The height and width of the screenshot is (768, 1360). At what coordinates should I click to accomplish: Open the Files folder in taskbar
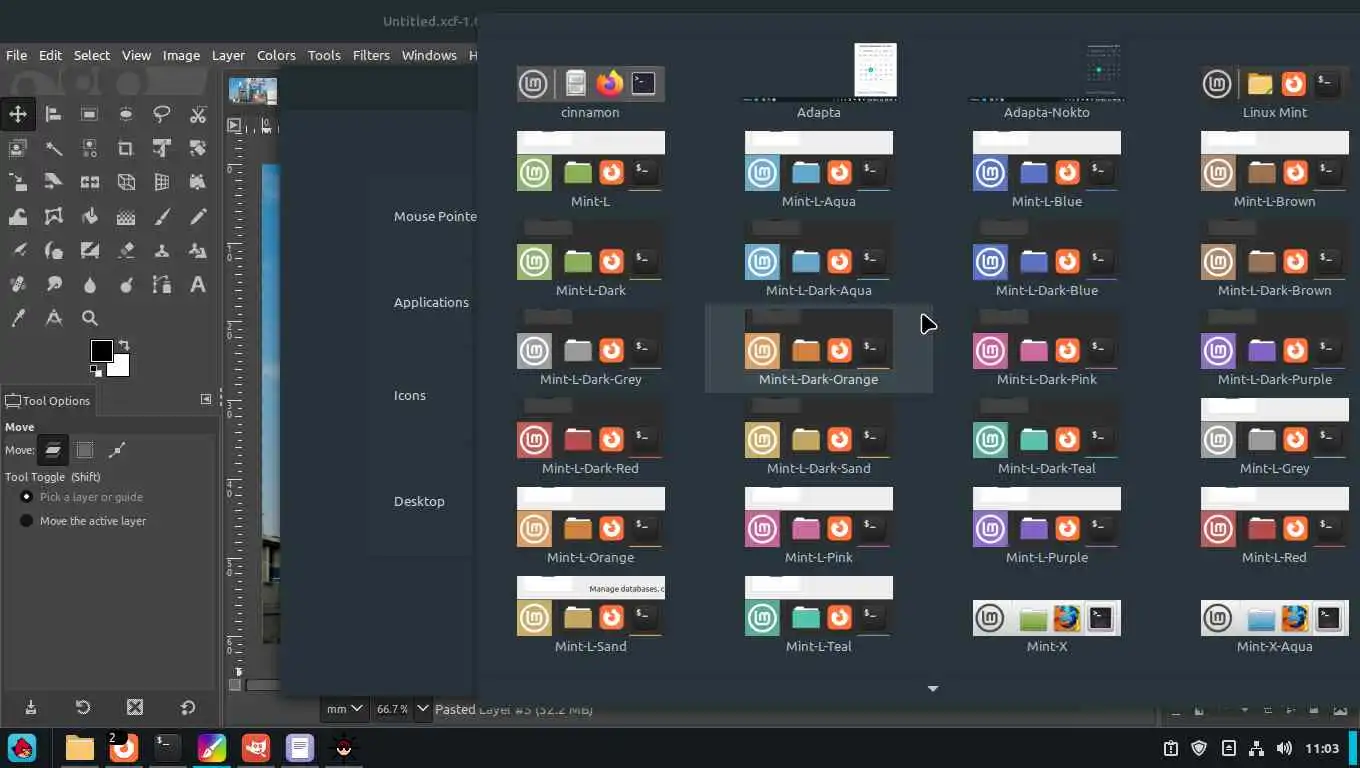pyautogui.click(x=79, y=747)
